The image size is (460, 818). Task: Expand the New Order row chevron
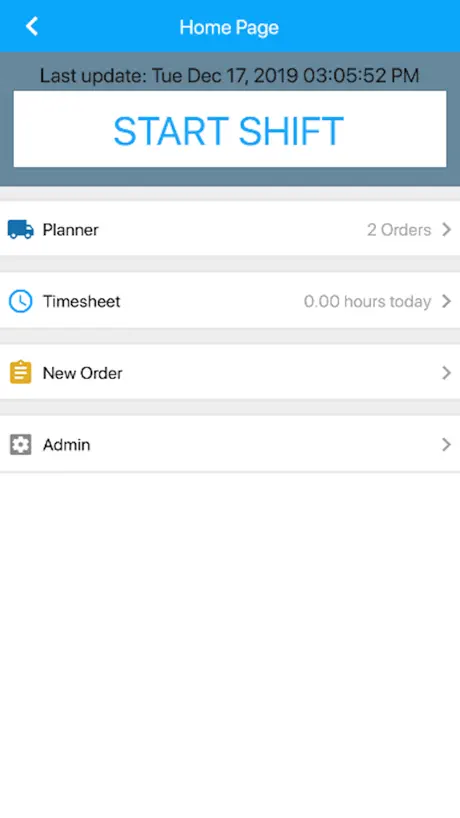446,372
